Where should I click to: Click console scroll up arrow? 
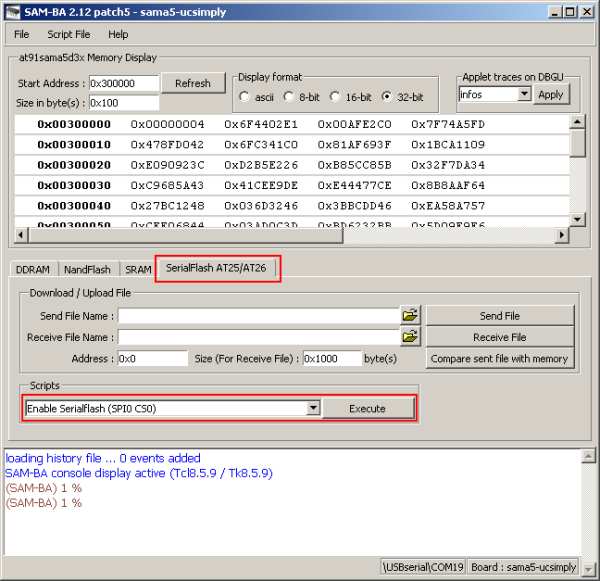click(588, 456)
